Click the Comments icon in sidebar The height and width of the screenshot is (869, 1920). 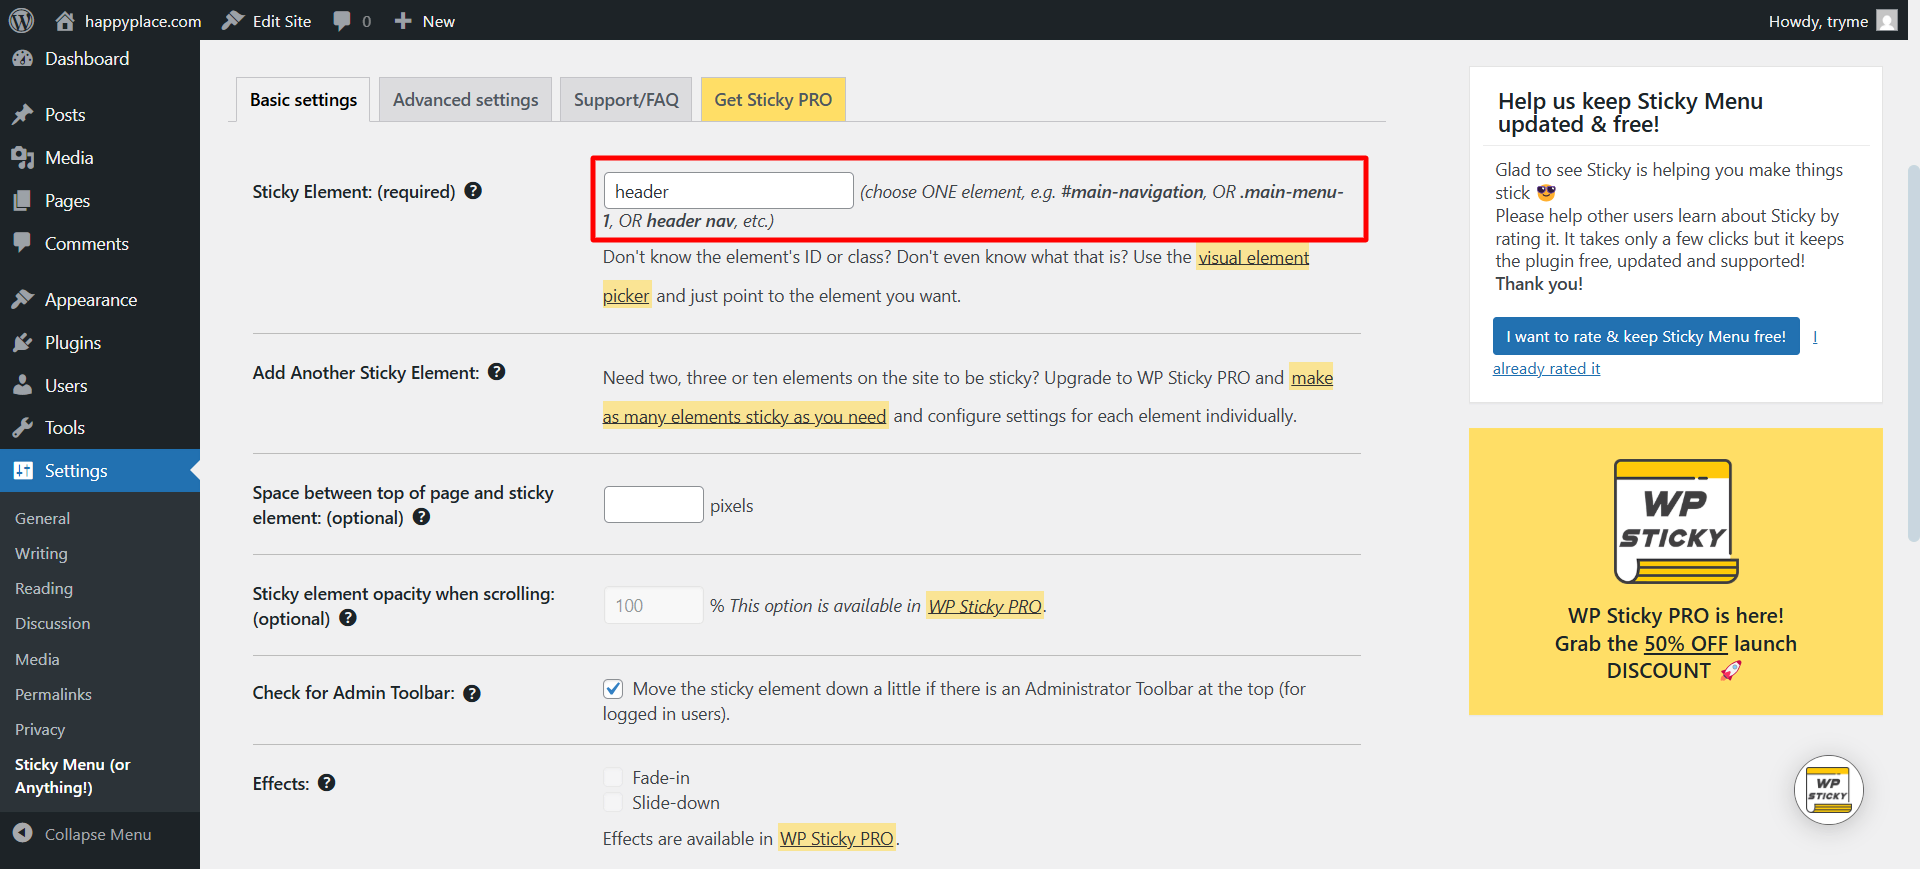point(23,243)
